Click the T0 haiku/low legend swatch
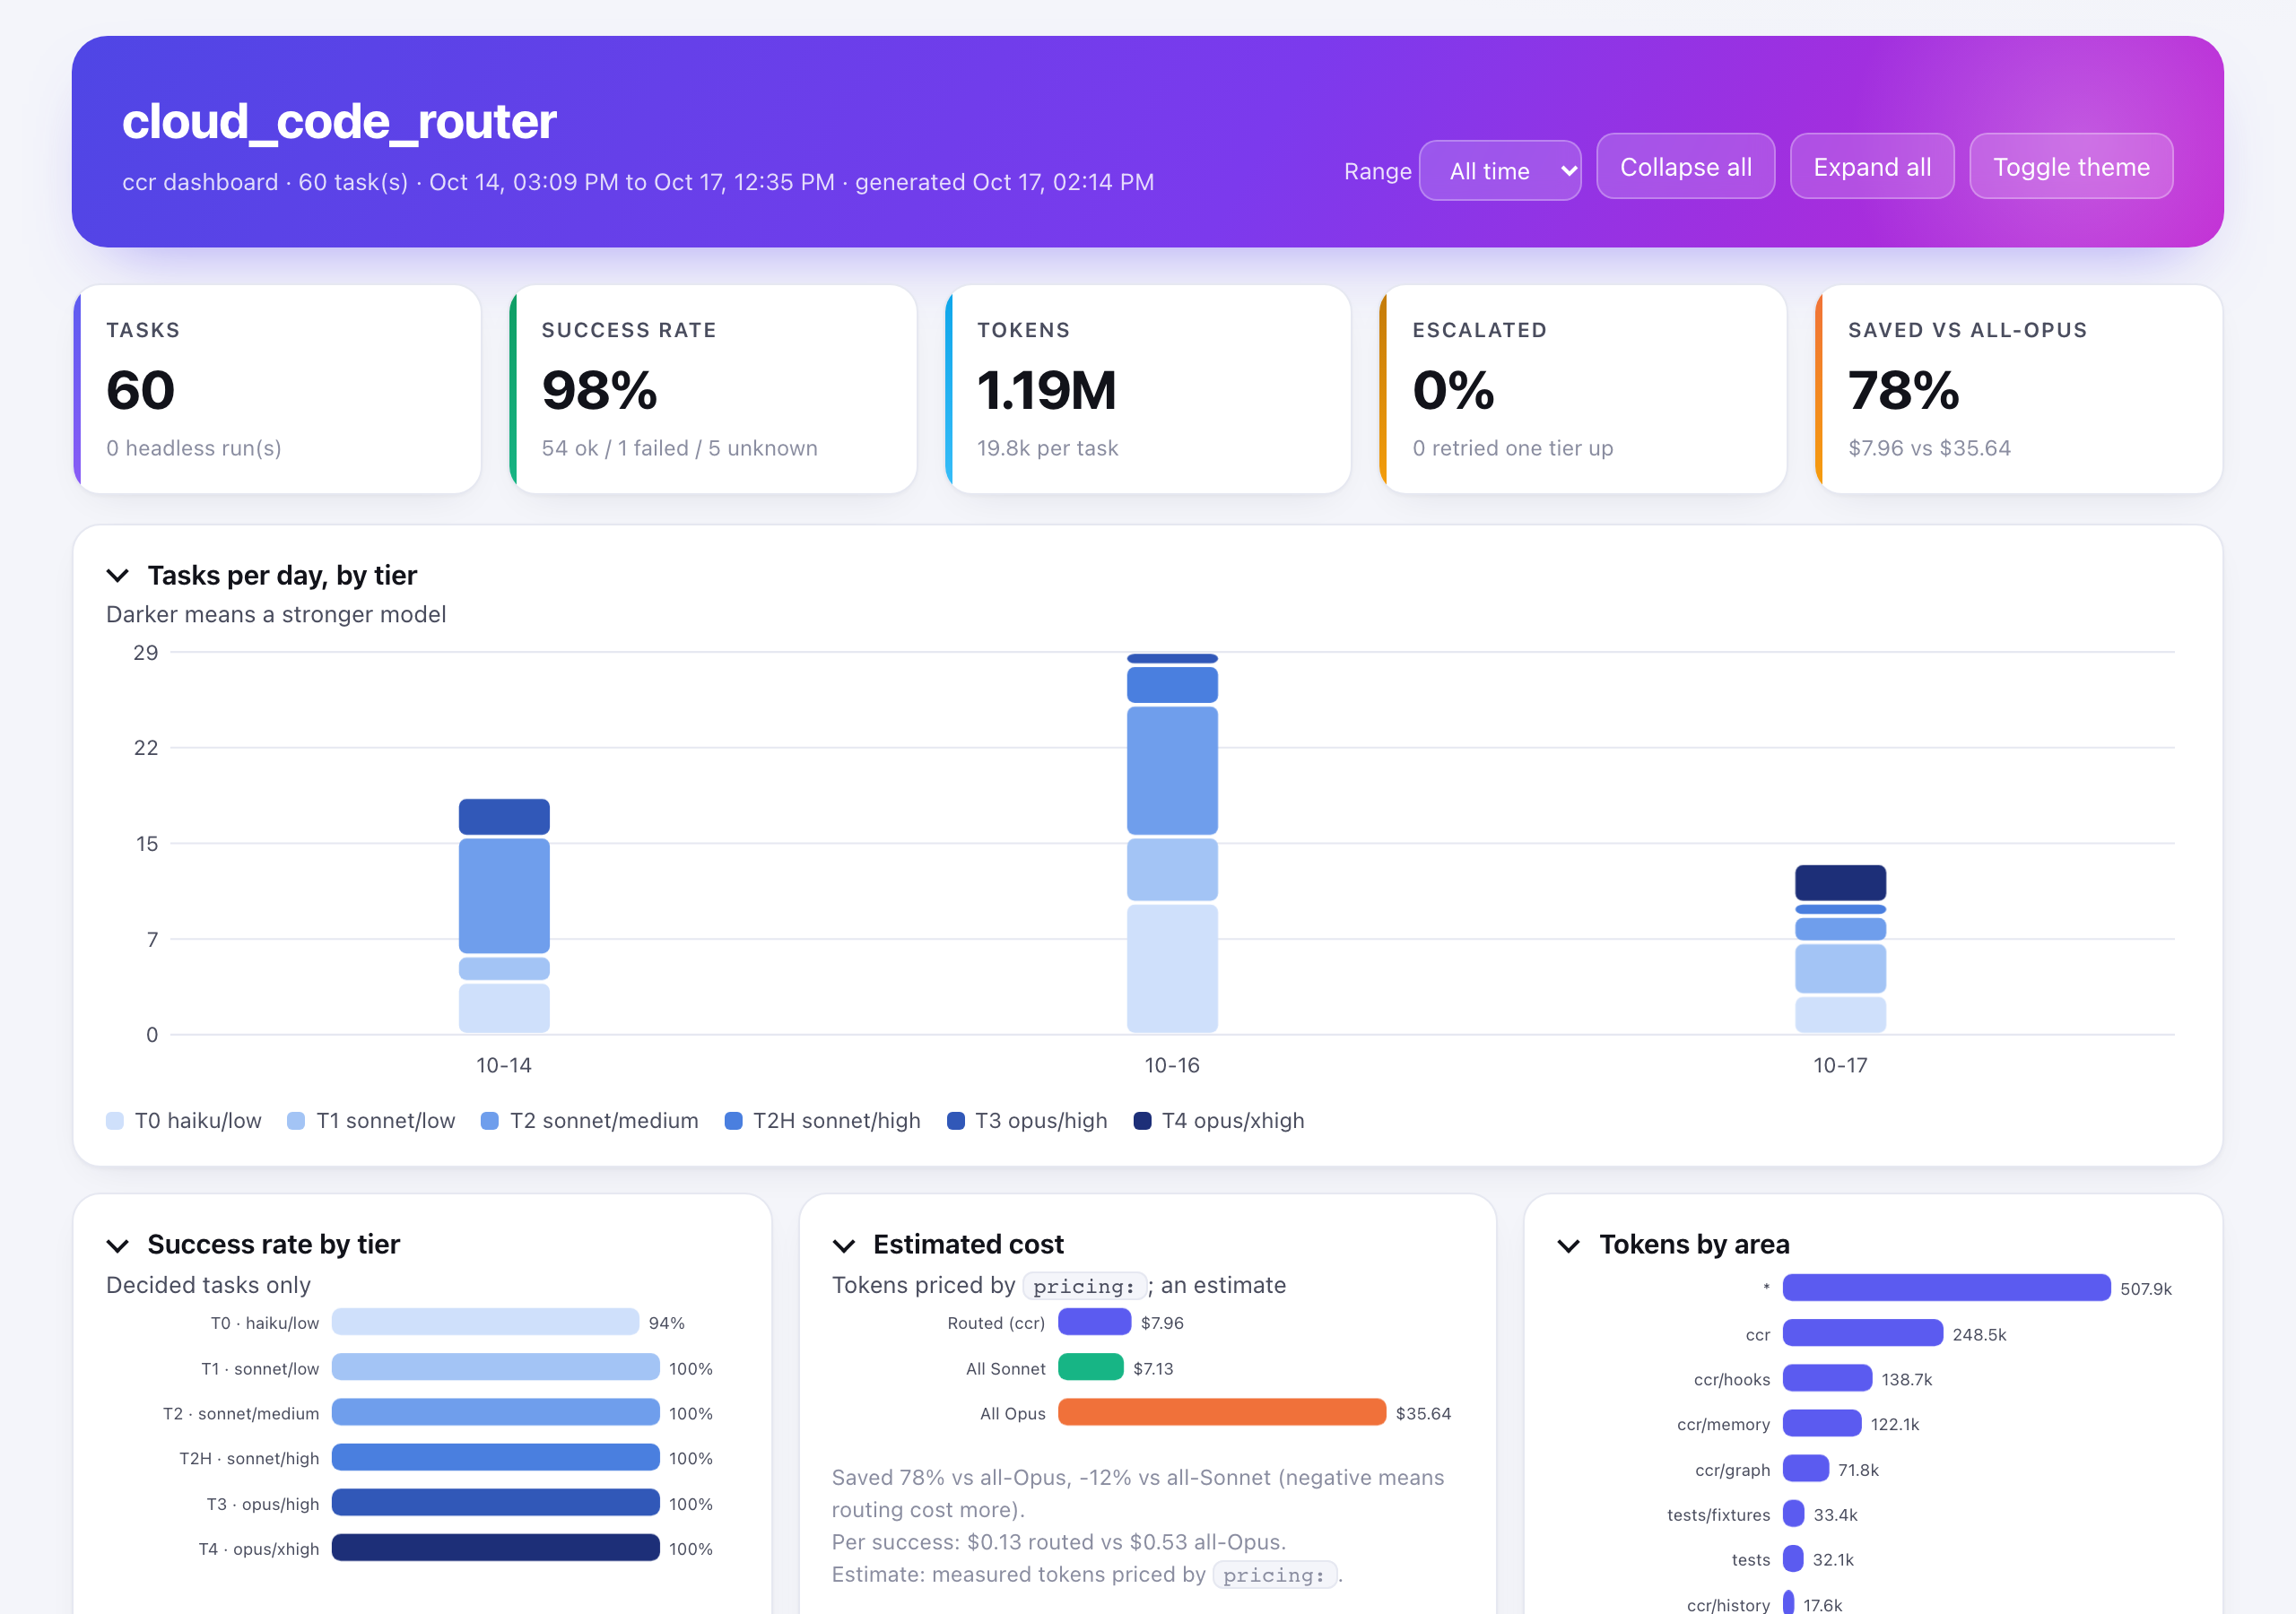This screenshot has width=2296, height=1614. tap(115, 1120)
